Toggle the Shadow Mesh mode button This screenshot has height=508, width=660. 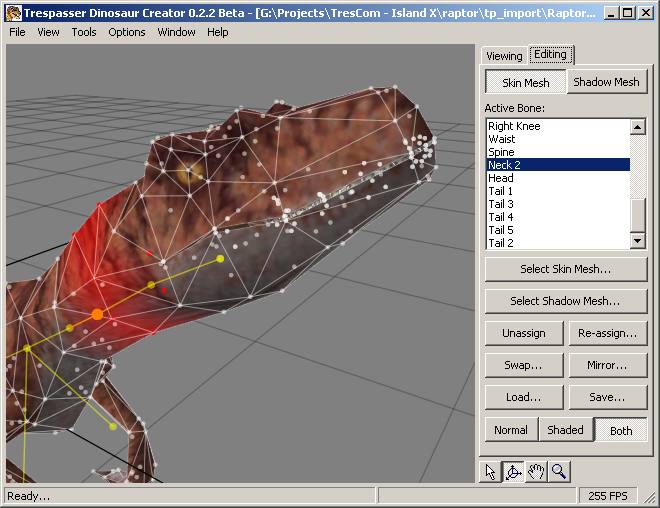click(x=607, y=82)
